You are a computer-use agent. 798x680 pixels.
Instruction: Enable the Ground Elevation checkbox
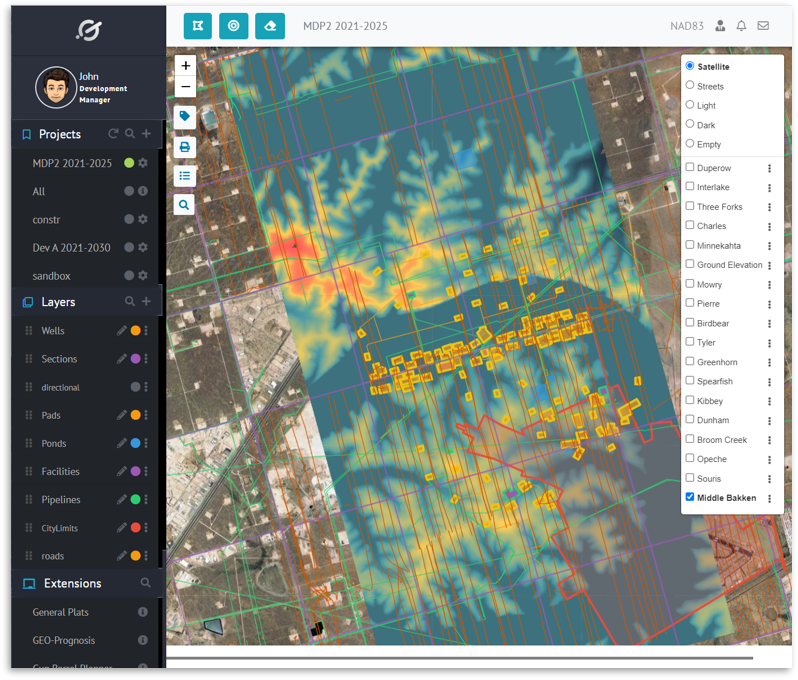tap(690, 264)
